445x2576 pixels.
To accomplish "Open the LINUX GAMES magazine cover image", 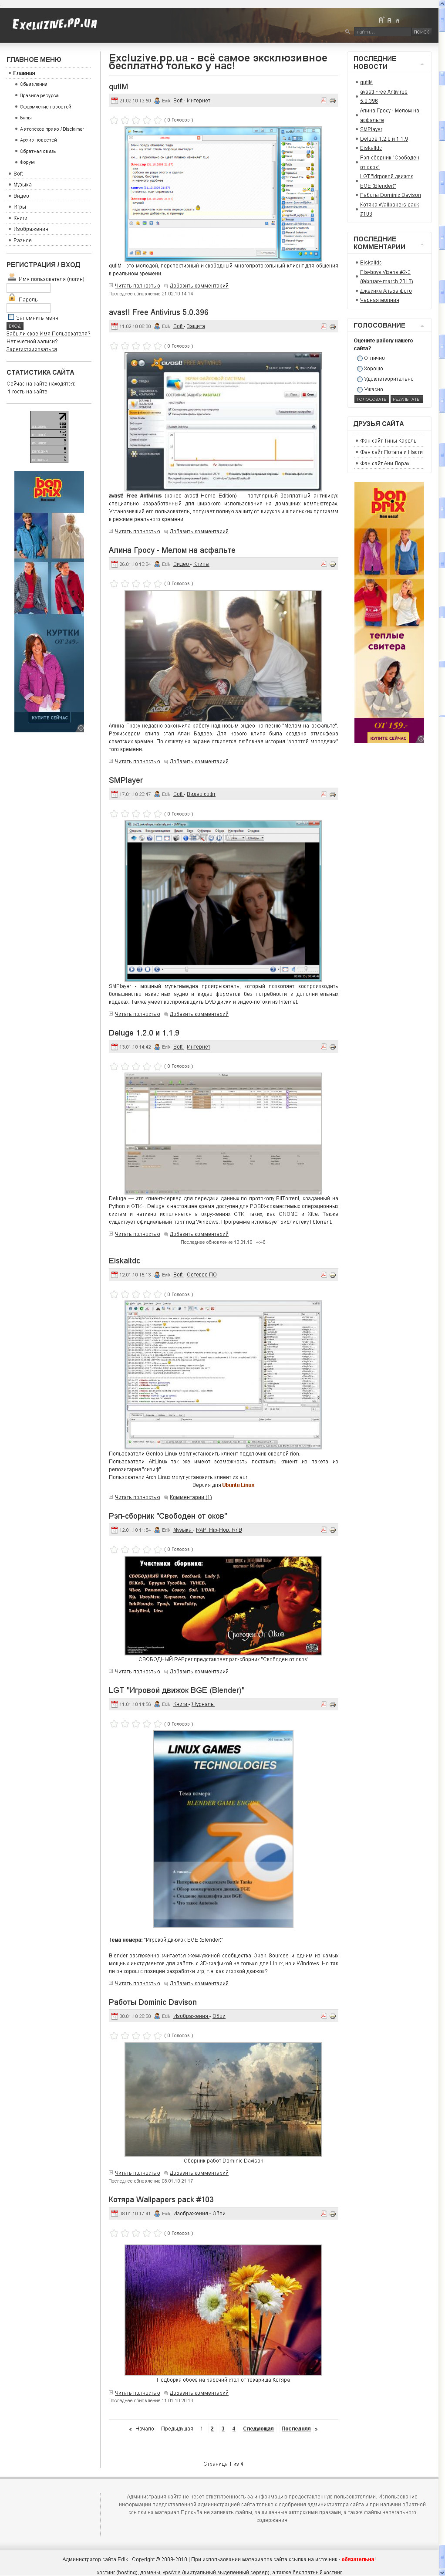I will coord(223,1829).
